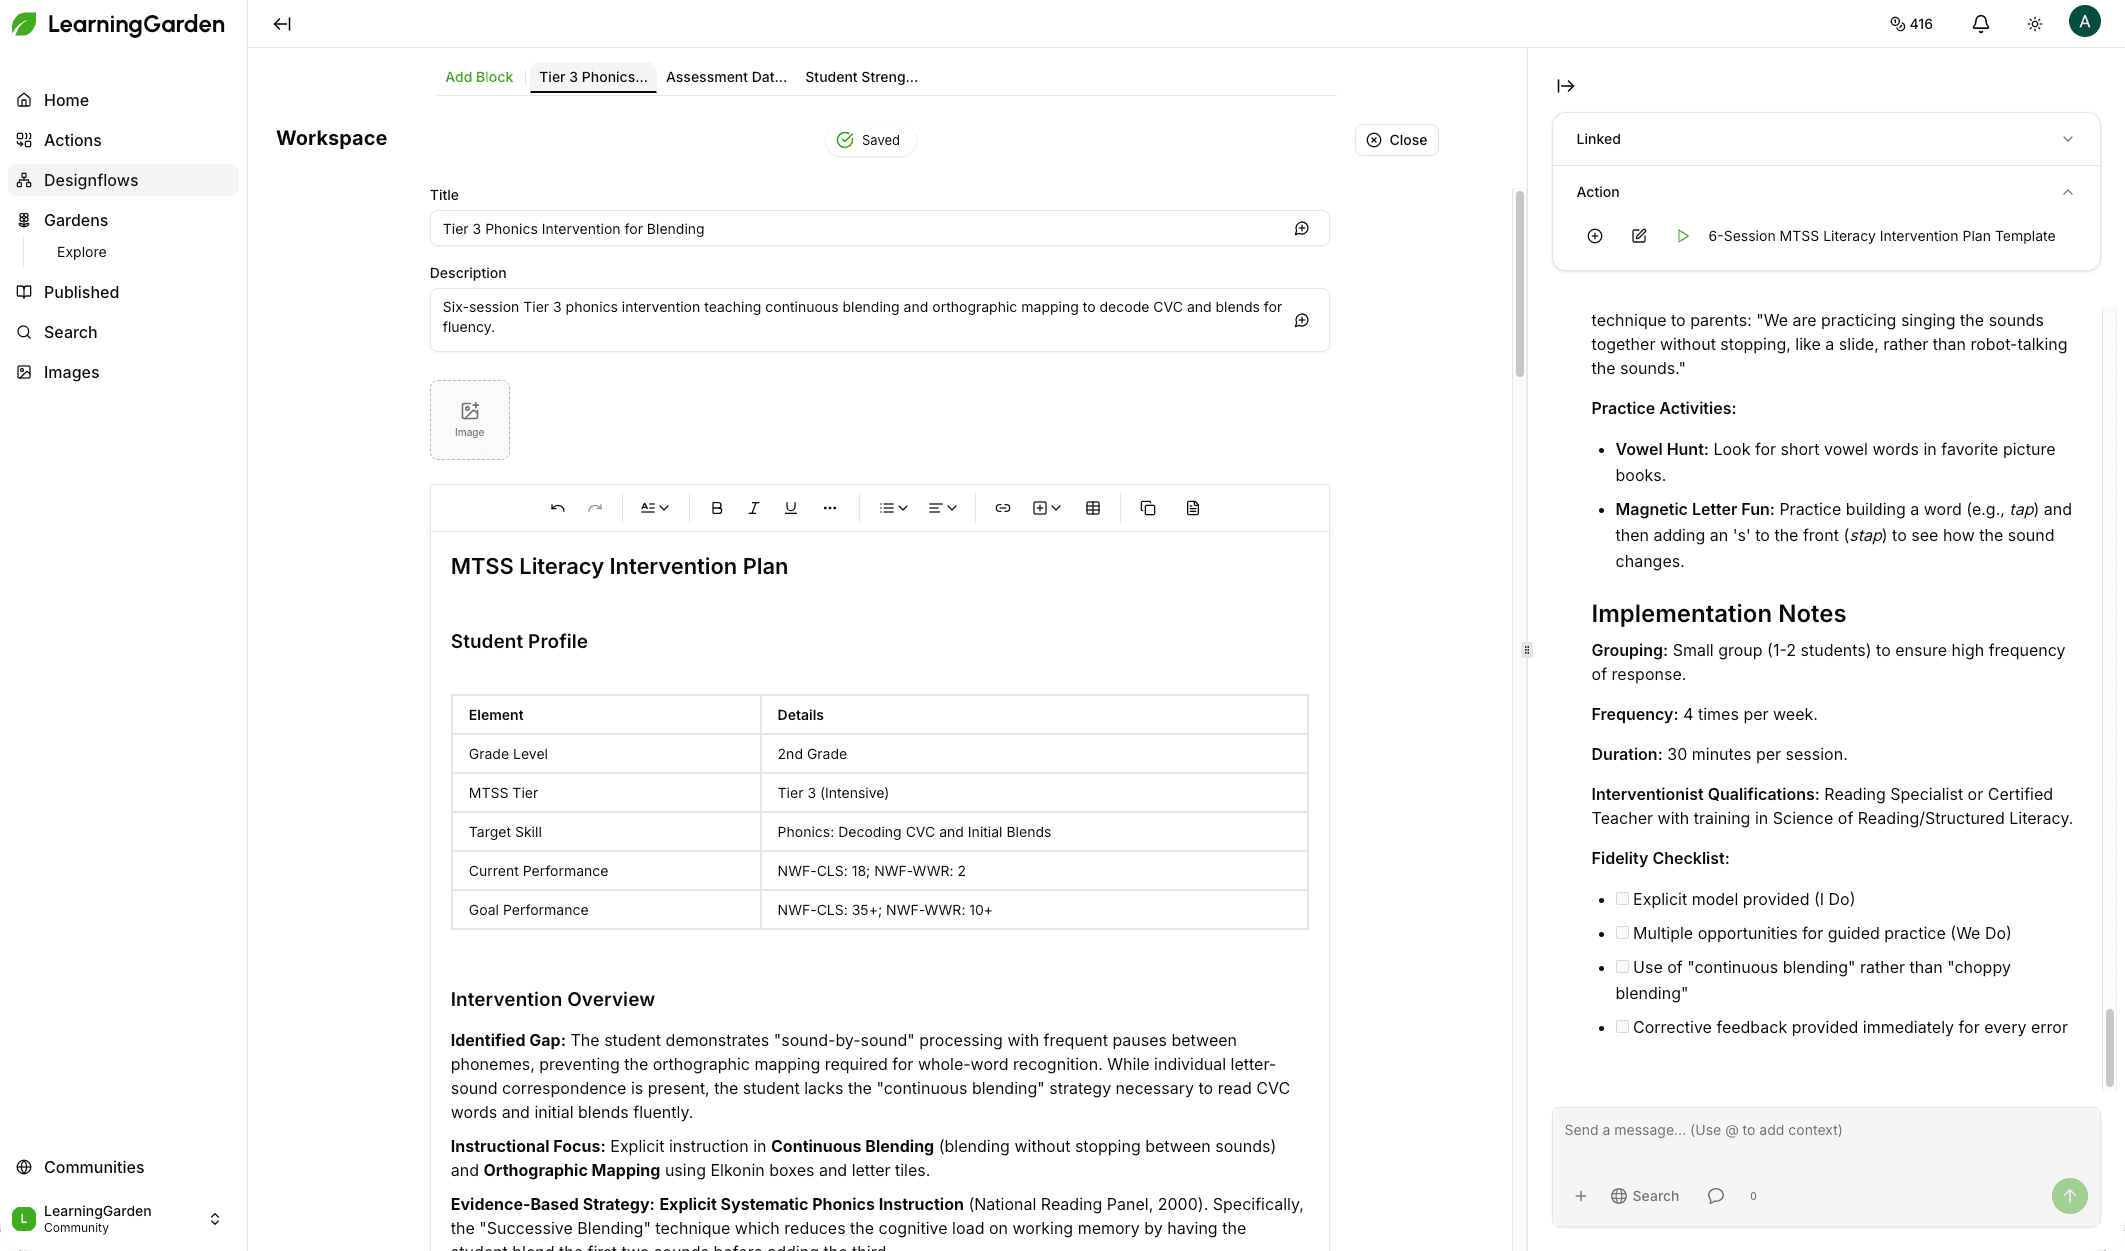Toggle underline formatting

[791, 508]
